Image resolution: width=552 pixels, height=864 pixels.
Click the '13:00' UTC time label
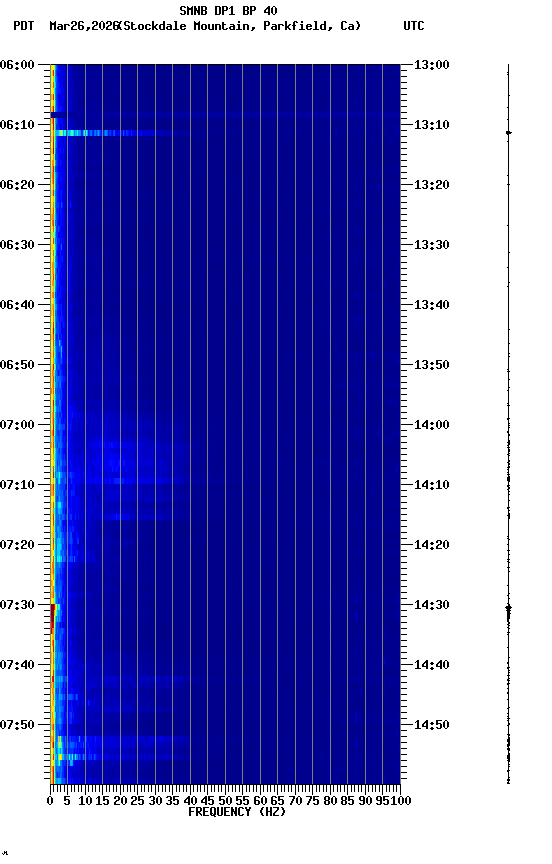tap(432, 65)
